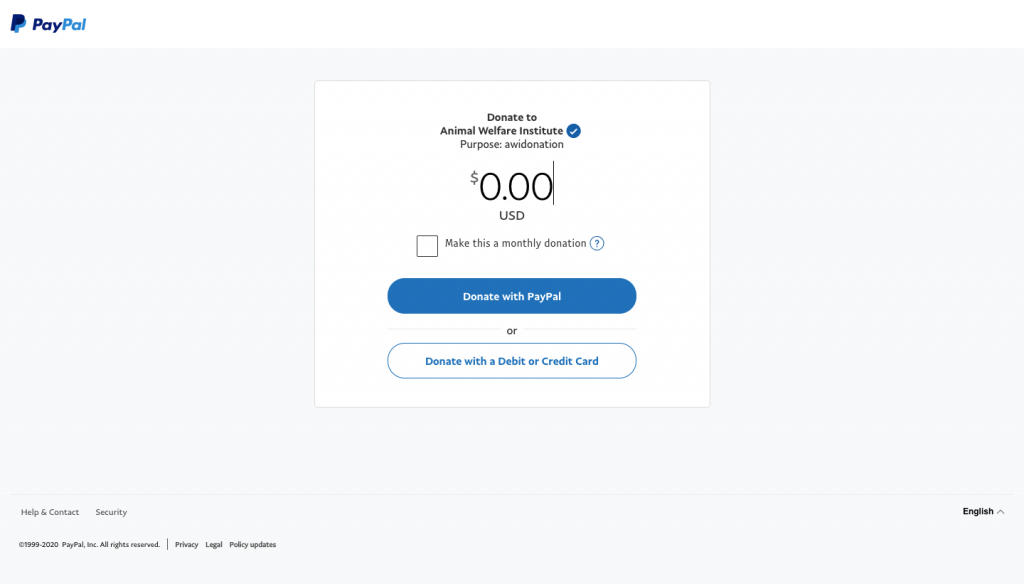Open the English language selector

[x=976, y=511]
